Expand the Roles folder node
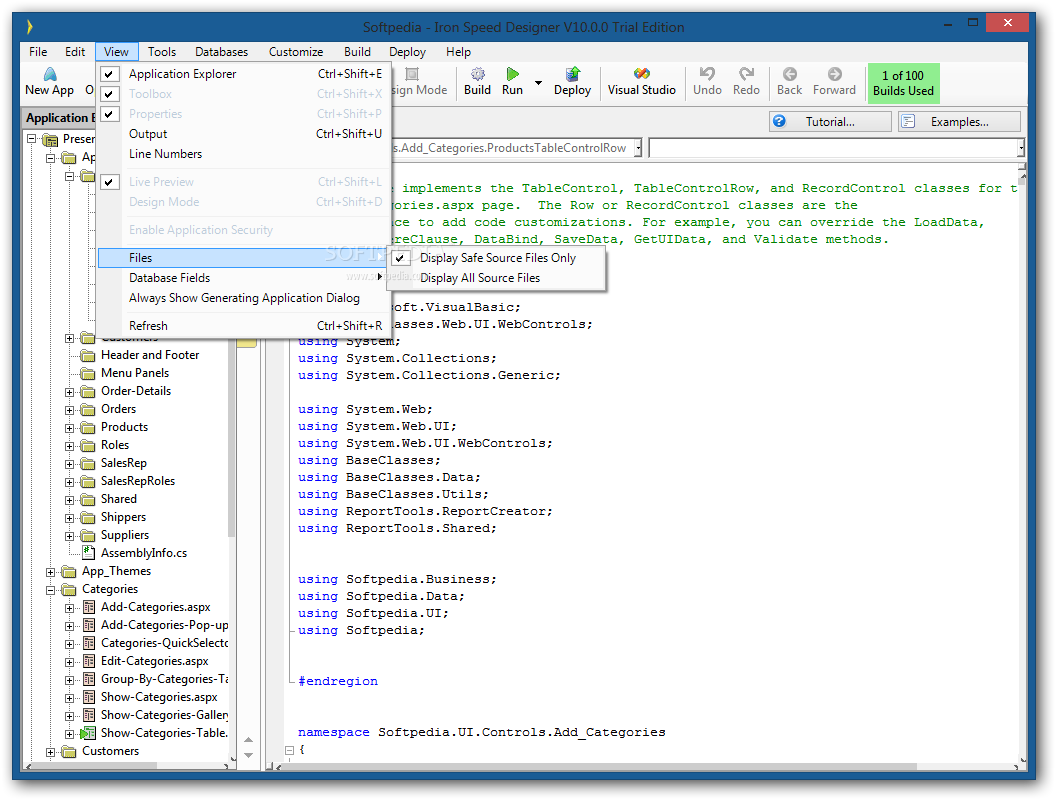This screenshot has height=800, width=1056. [x=69, y=446]
